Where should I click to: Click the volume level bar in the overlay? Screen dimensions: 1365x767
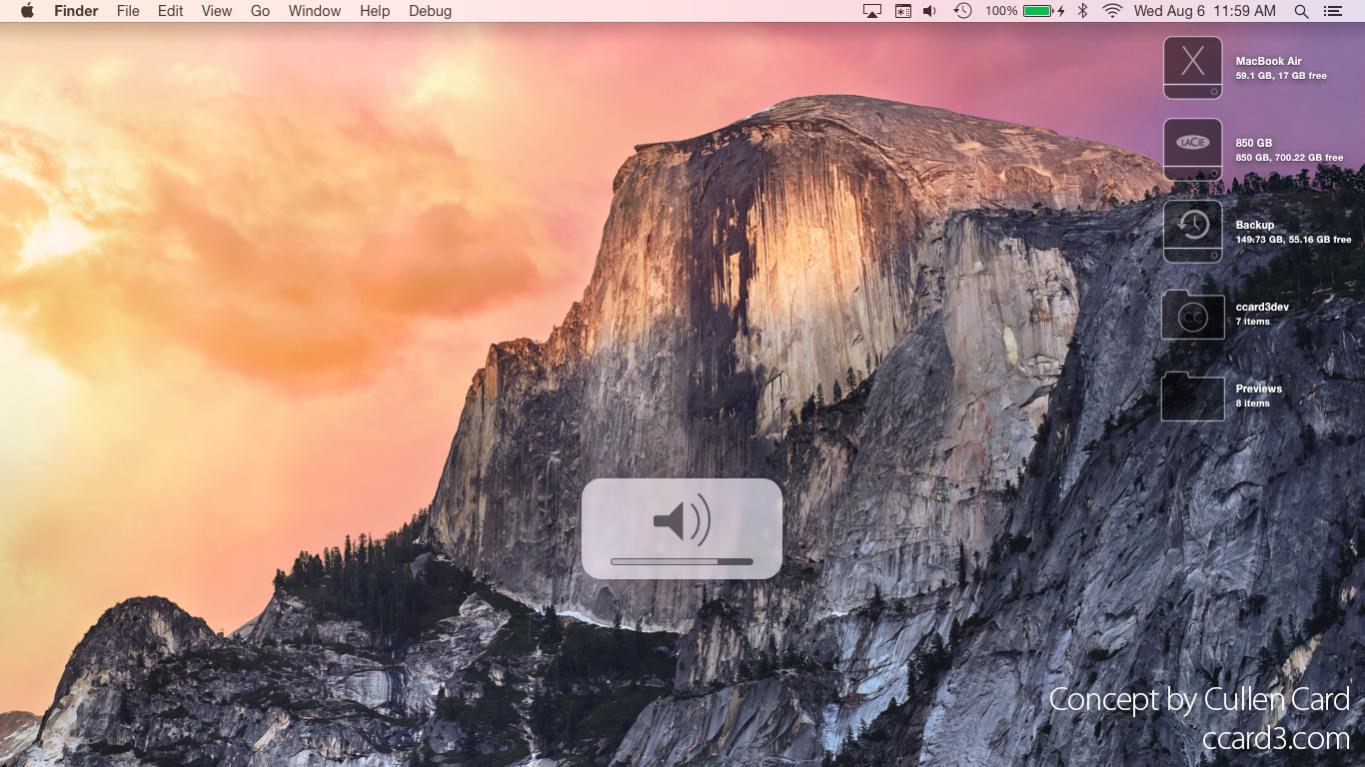[682, 562]
